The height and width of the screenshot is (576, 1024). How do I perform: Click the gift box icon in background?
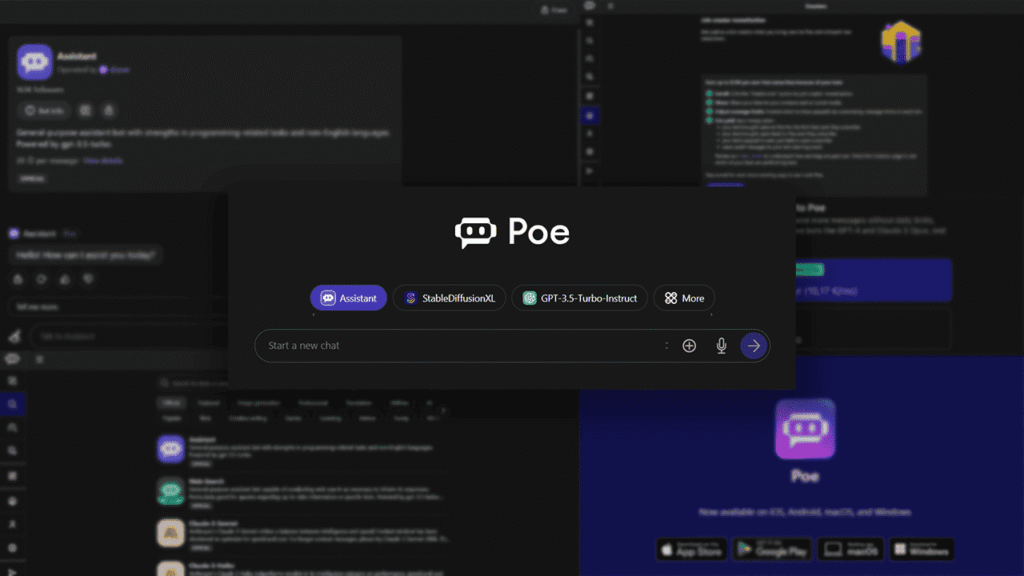point(901,42)
